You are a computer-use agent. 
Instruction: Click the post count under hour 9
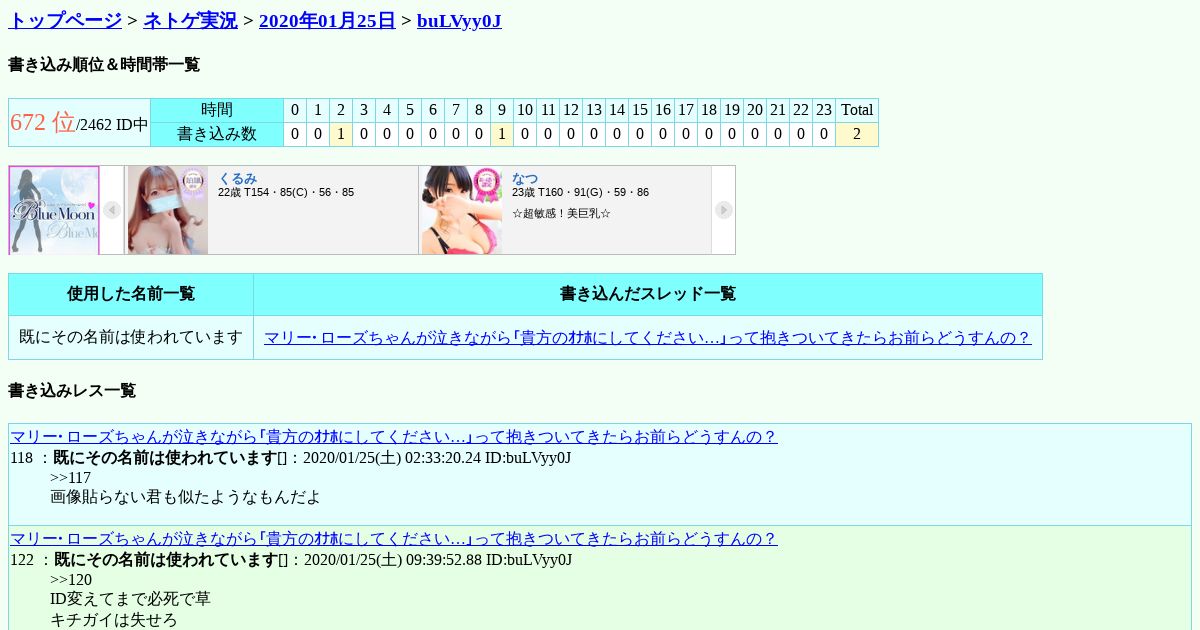point(502,134)
